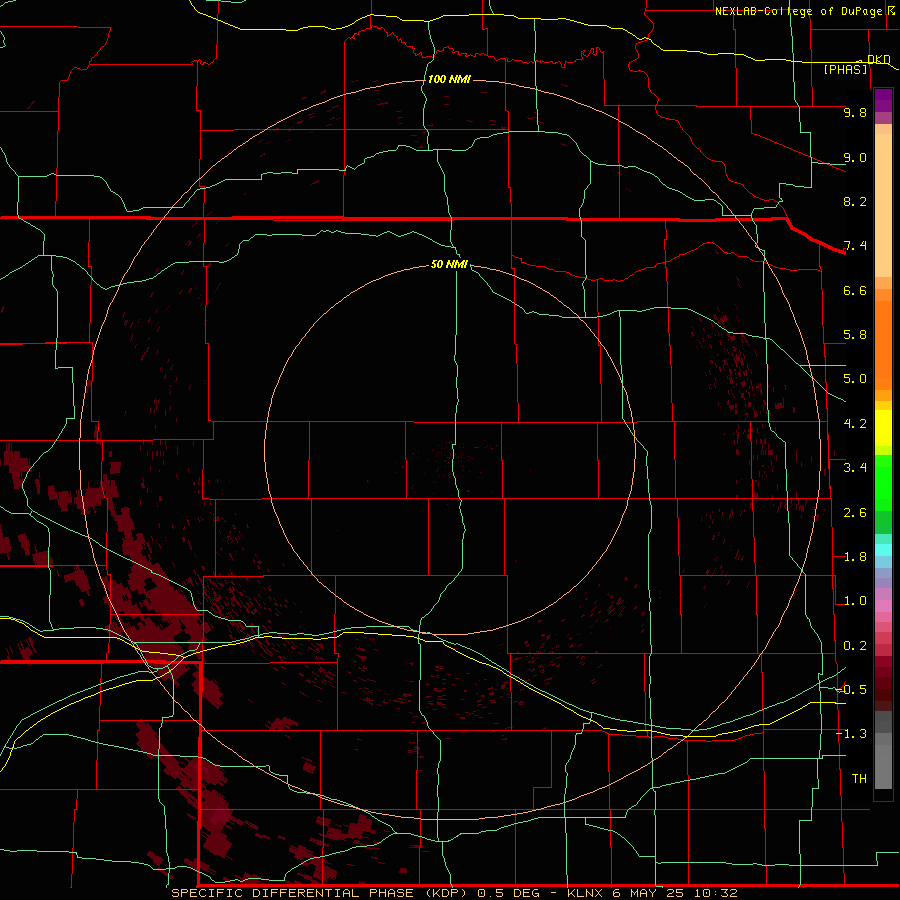Click the 9.8 value on the color scale
Viewport: 900px width, 900px height.
(x=855, y=112)
